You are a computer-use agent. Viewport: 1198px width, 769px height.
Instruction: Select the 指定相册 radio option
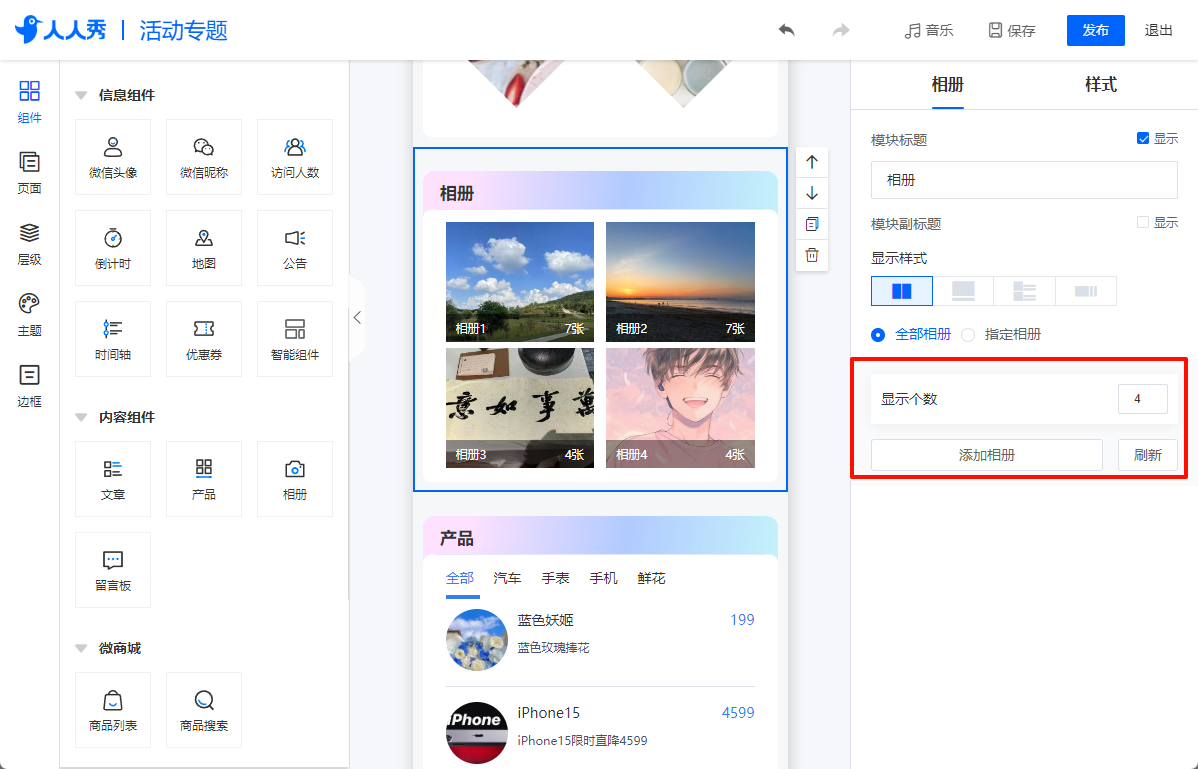pyautogui.click(x=968, y=334)
